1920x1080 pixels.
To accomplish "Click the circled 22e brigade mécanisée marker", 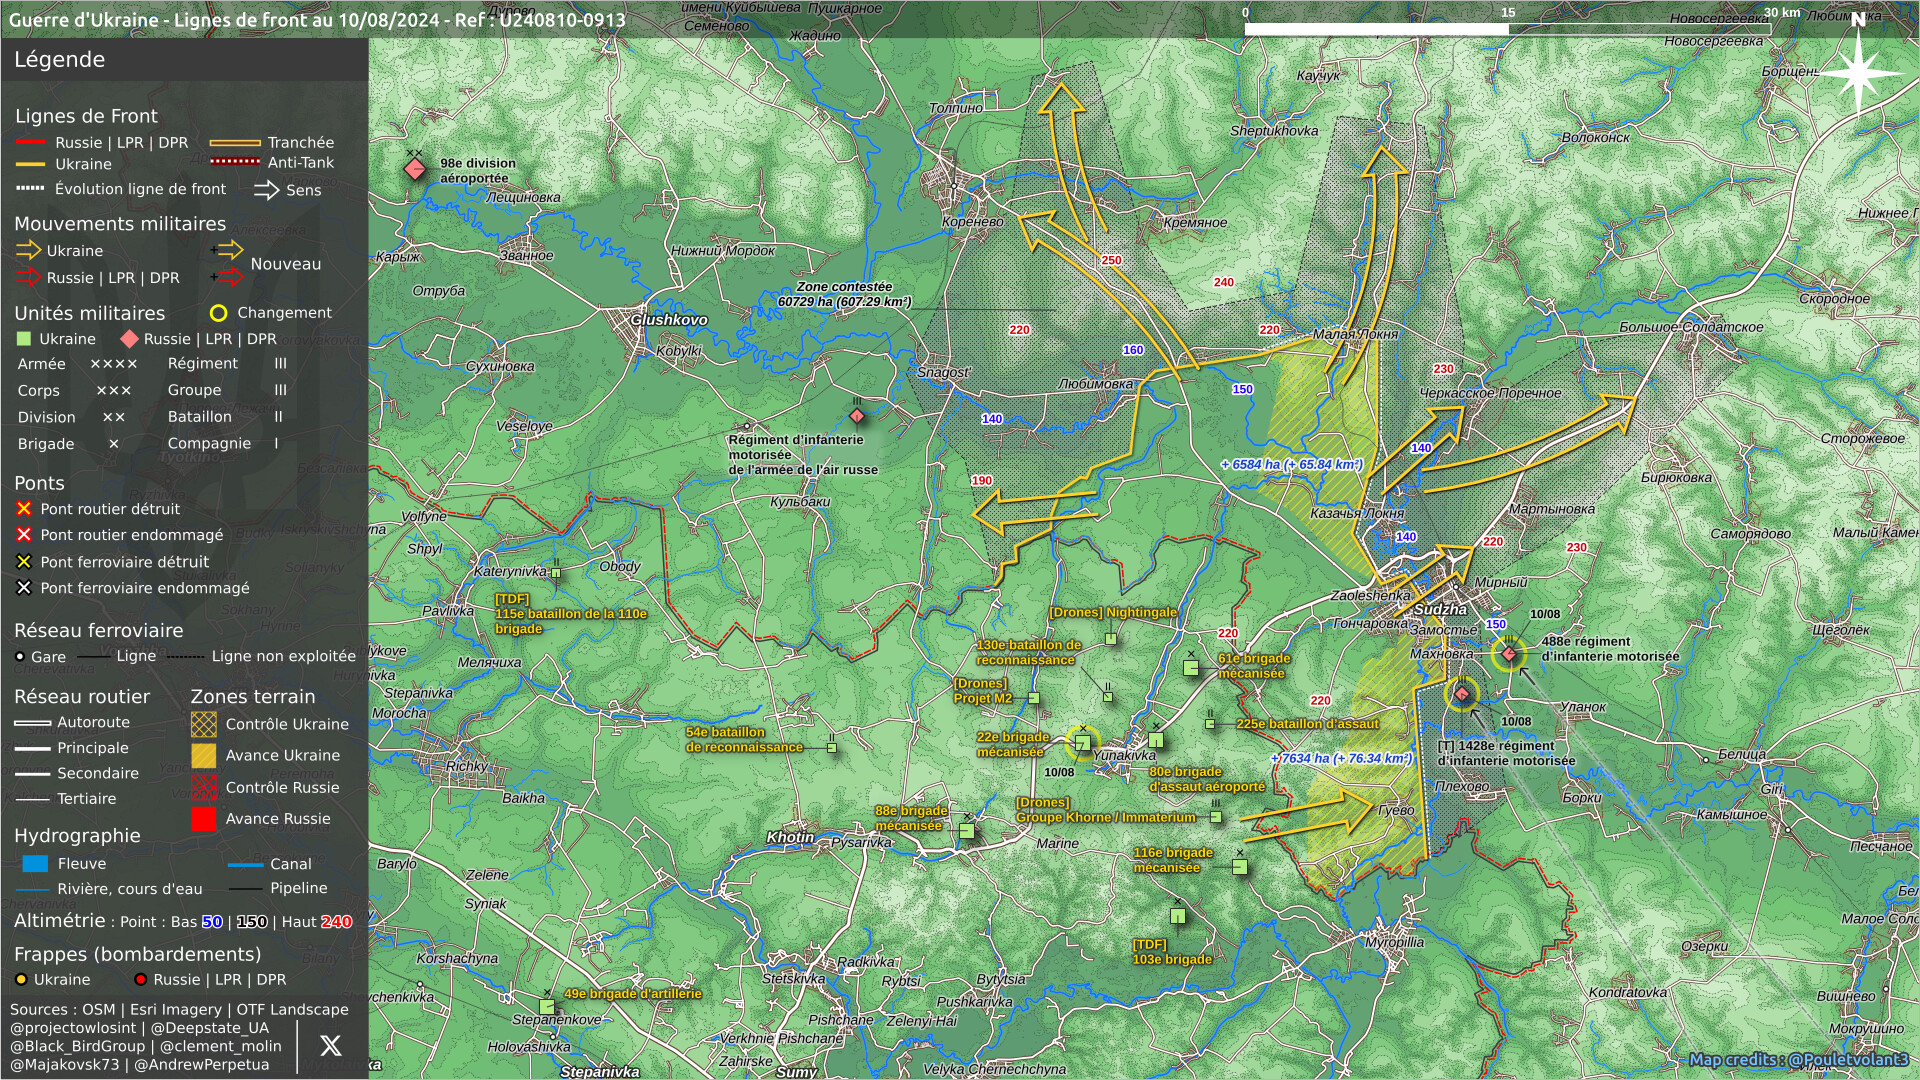I will 1082,742.
